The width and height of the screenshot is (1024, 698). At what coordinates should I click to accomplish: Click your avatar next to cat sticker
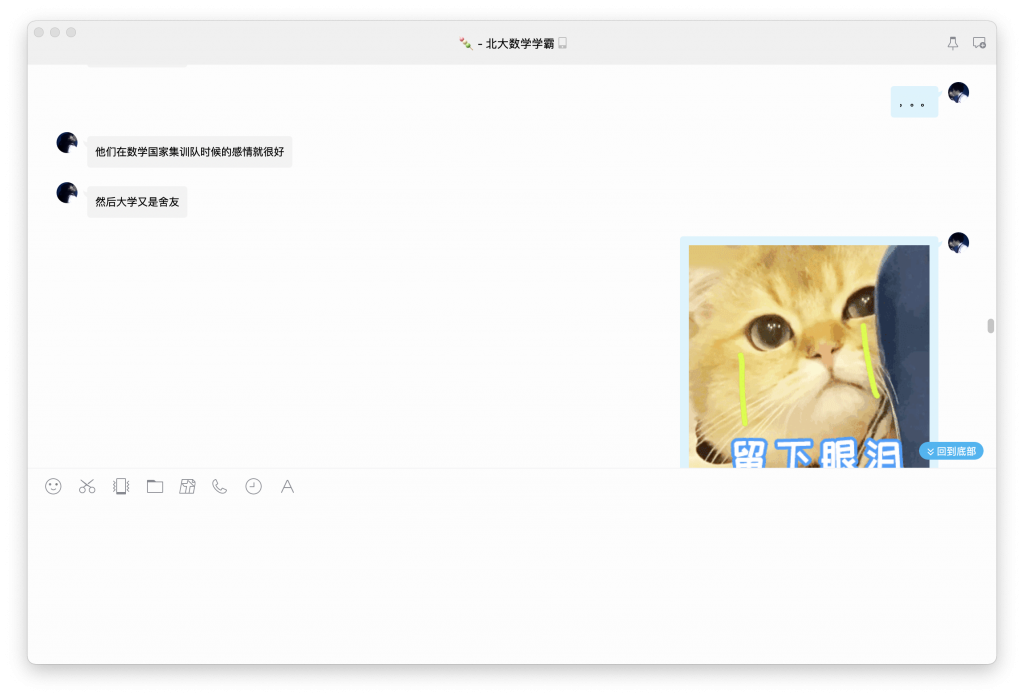[x=958, y=243]
